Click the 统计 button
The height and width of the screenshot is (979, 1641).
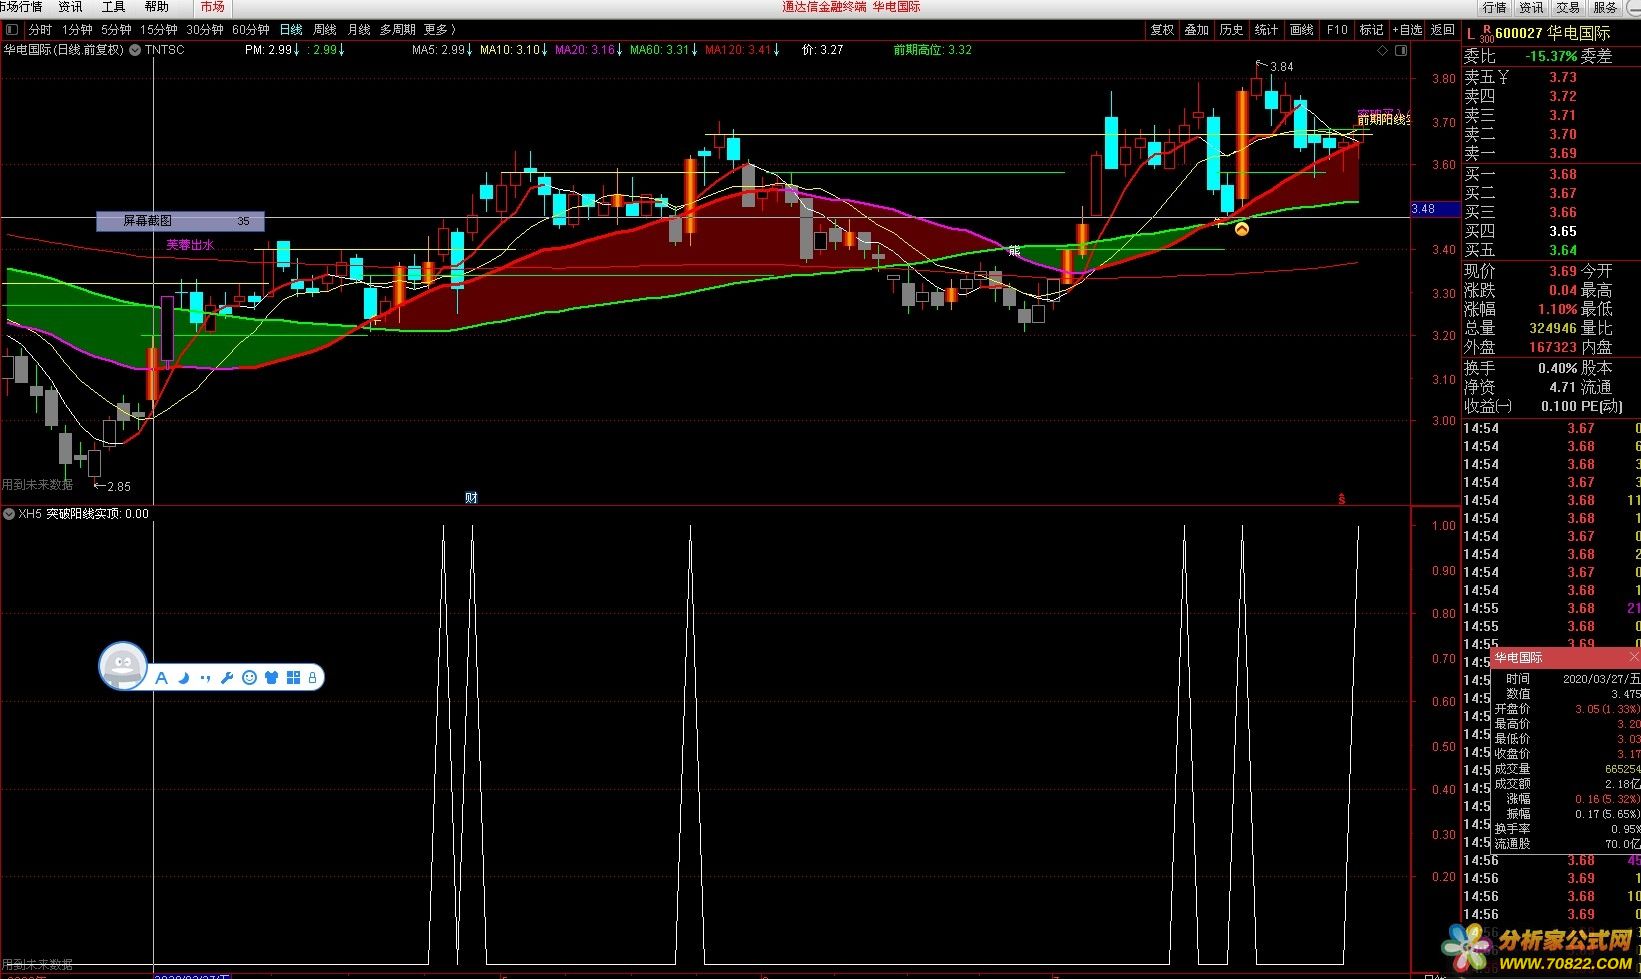coord(1267,30)
